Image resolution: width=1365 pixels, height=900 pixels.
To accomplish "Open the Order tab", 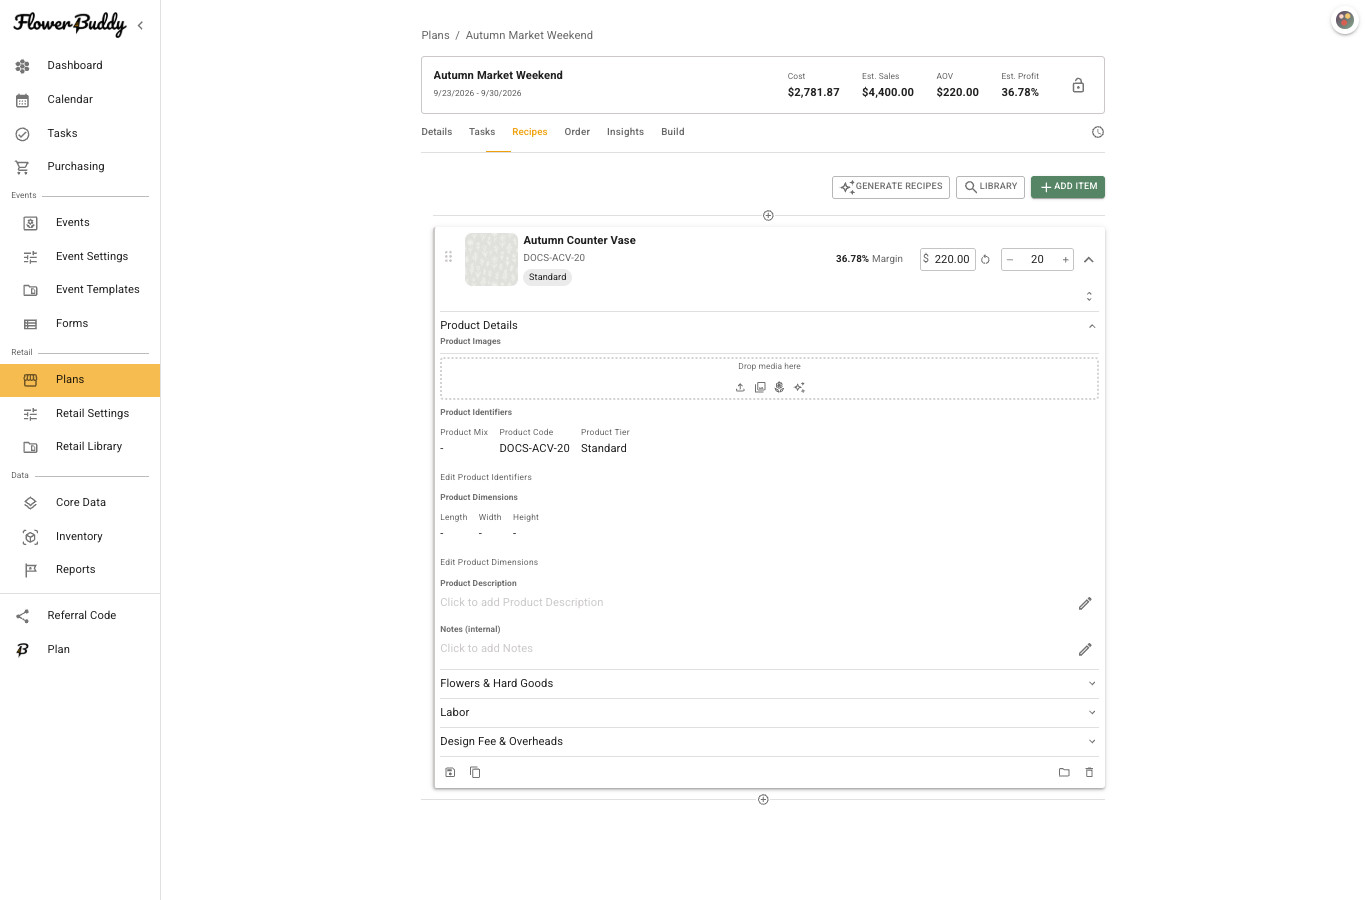I will pyautogui.click(x=577, y=132).
